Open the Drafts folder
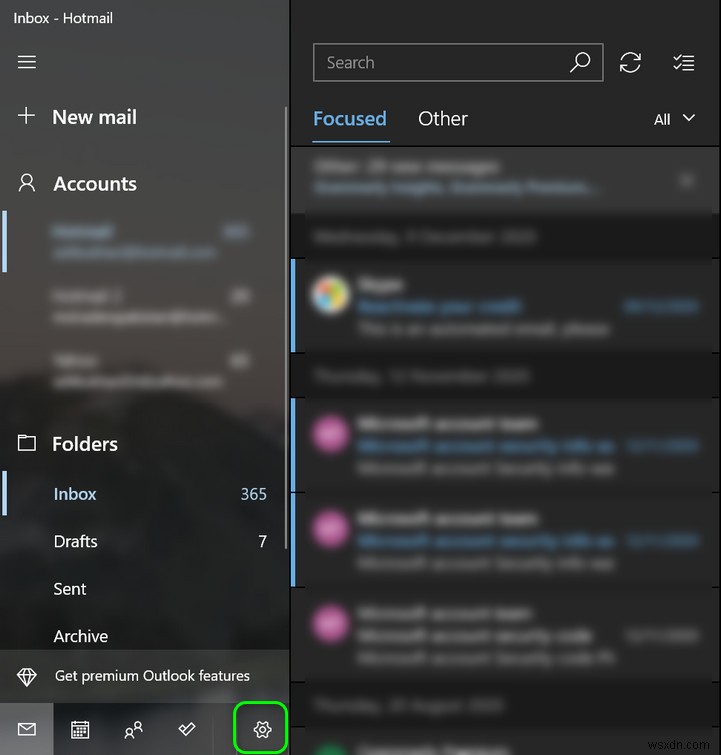721x755 pixels. click(144, 541)
